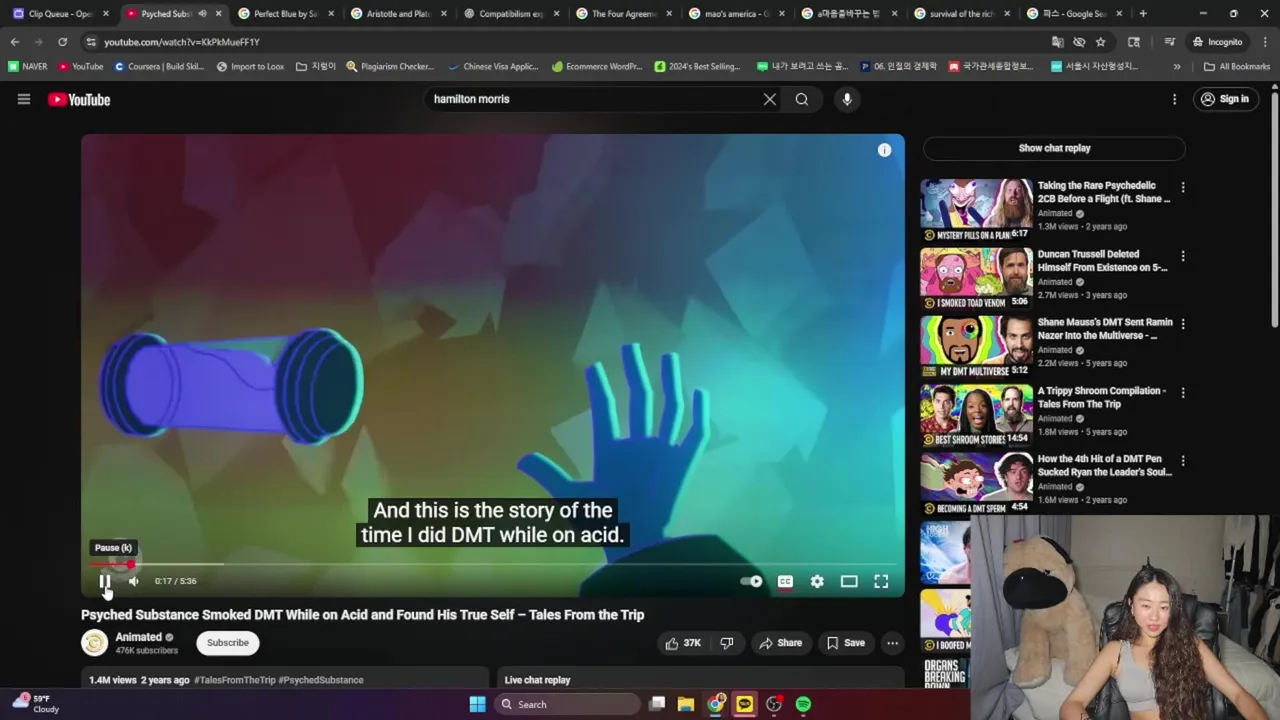
Task: Reload the page
Action: (62, 42)
